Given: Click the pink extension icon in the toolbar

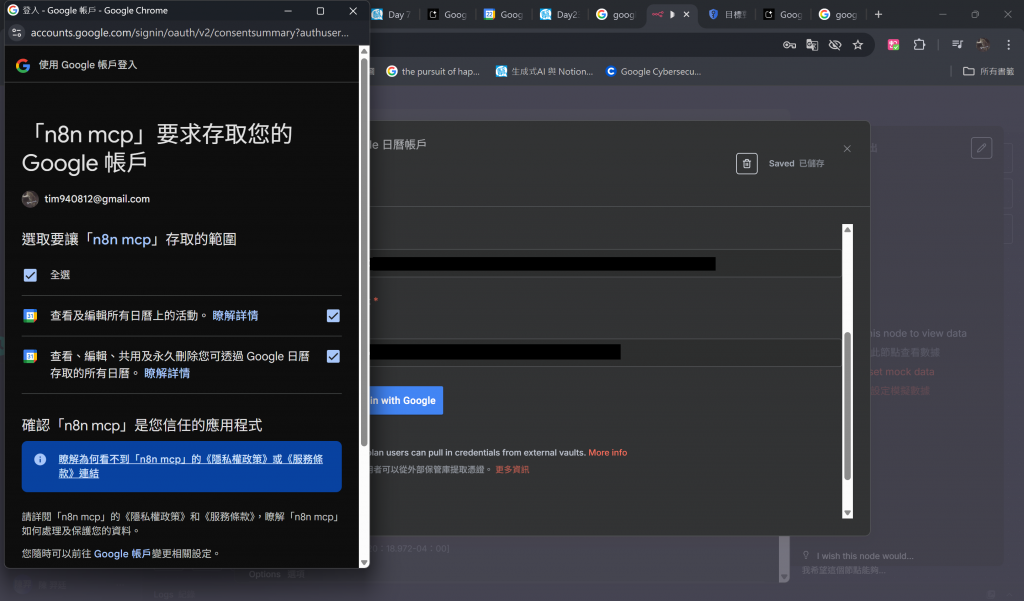Looking at the screenshot, I should coord(893,44).
